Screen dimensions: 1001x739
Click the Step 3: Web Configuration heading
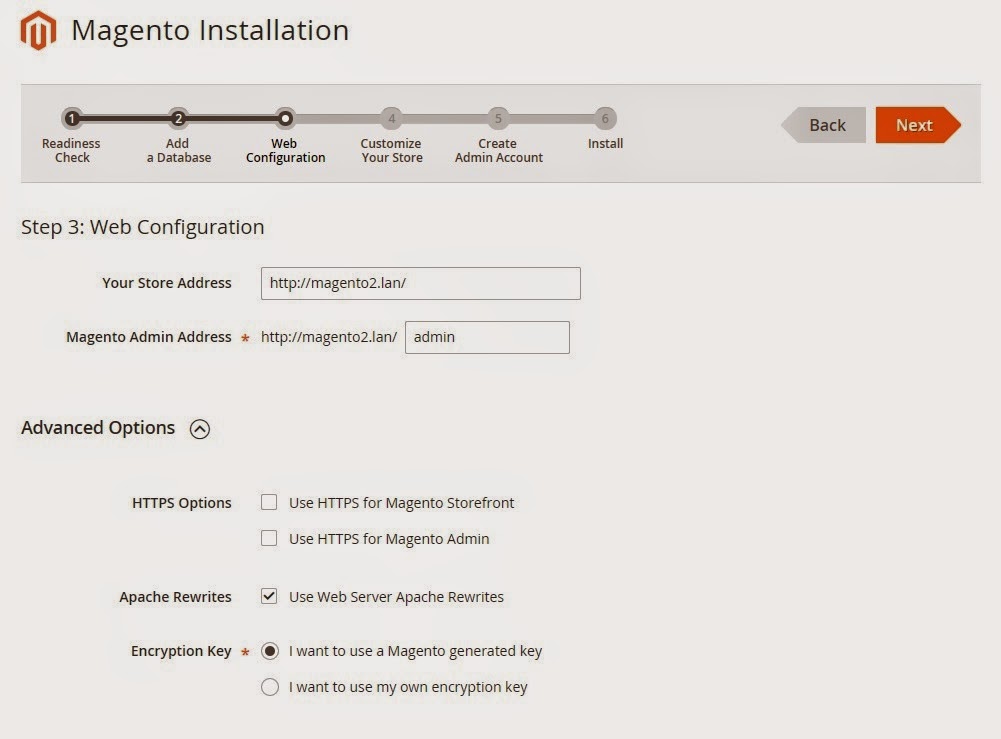142,227
